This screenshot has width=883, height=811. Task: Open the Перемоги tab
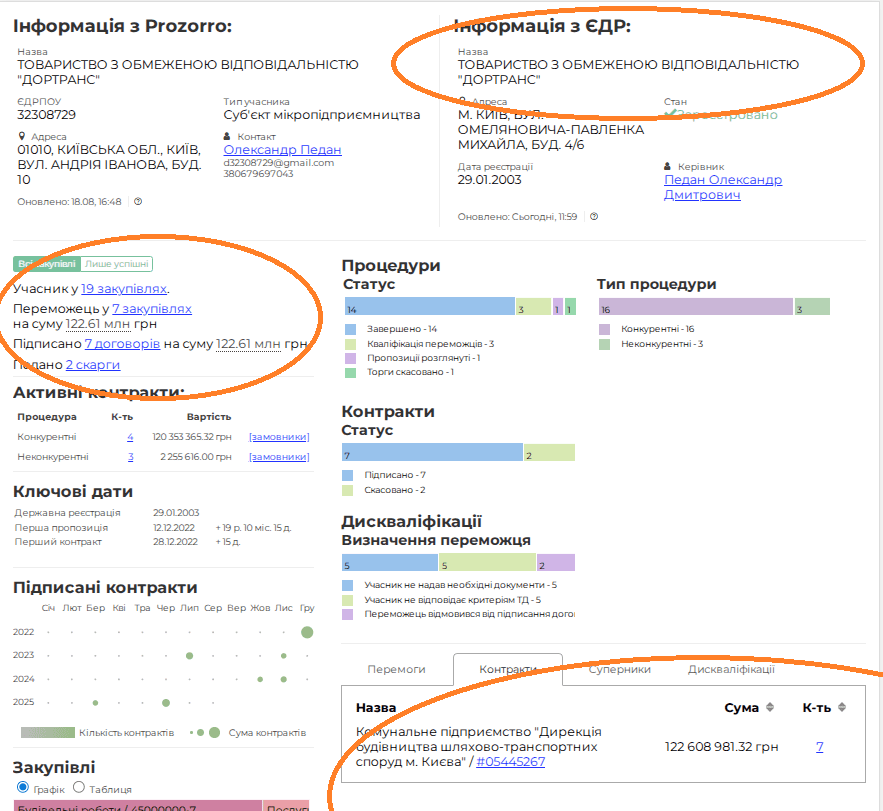click(x=396, y=669)
